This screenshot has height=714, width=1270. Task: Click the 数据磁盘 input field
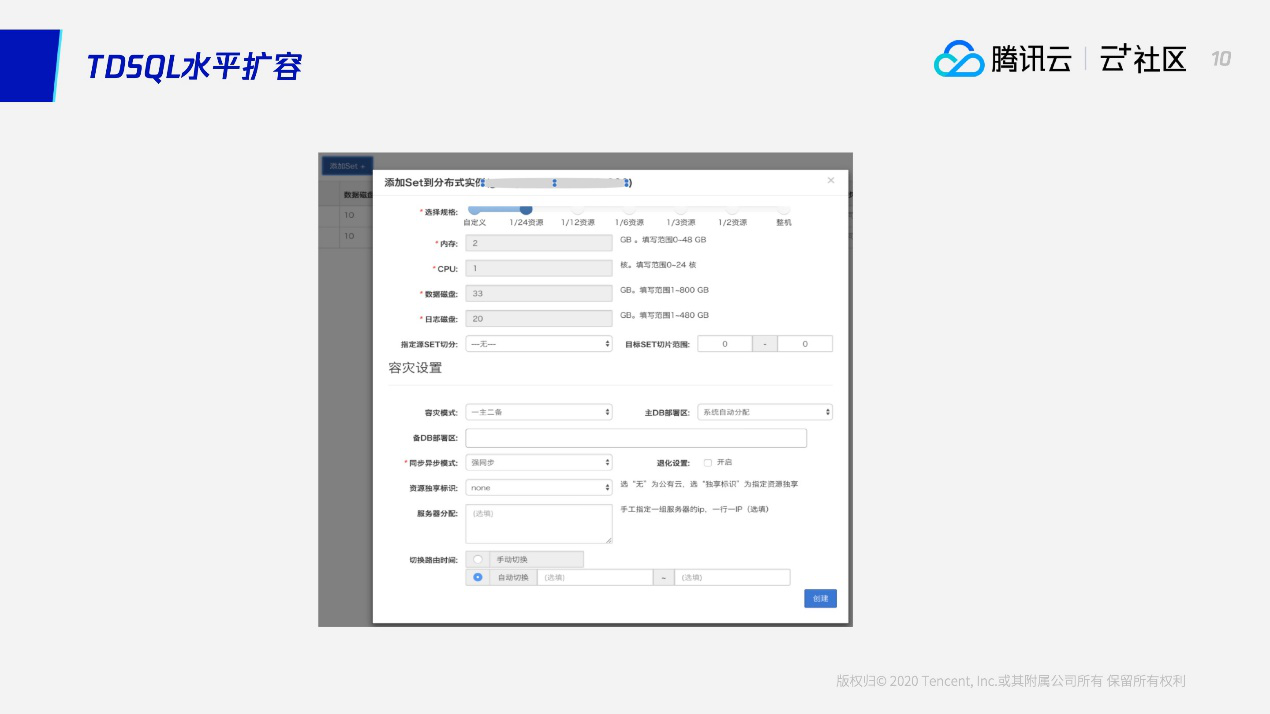click(x=539, y=293)
